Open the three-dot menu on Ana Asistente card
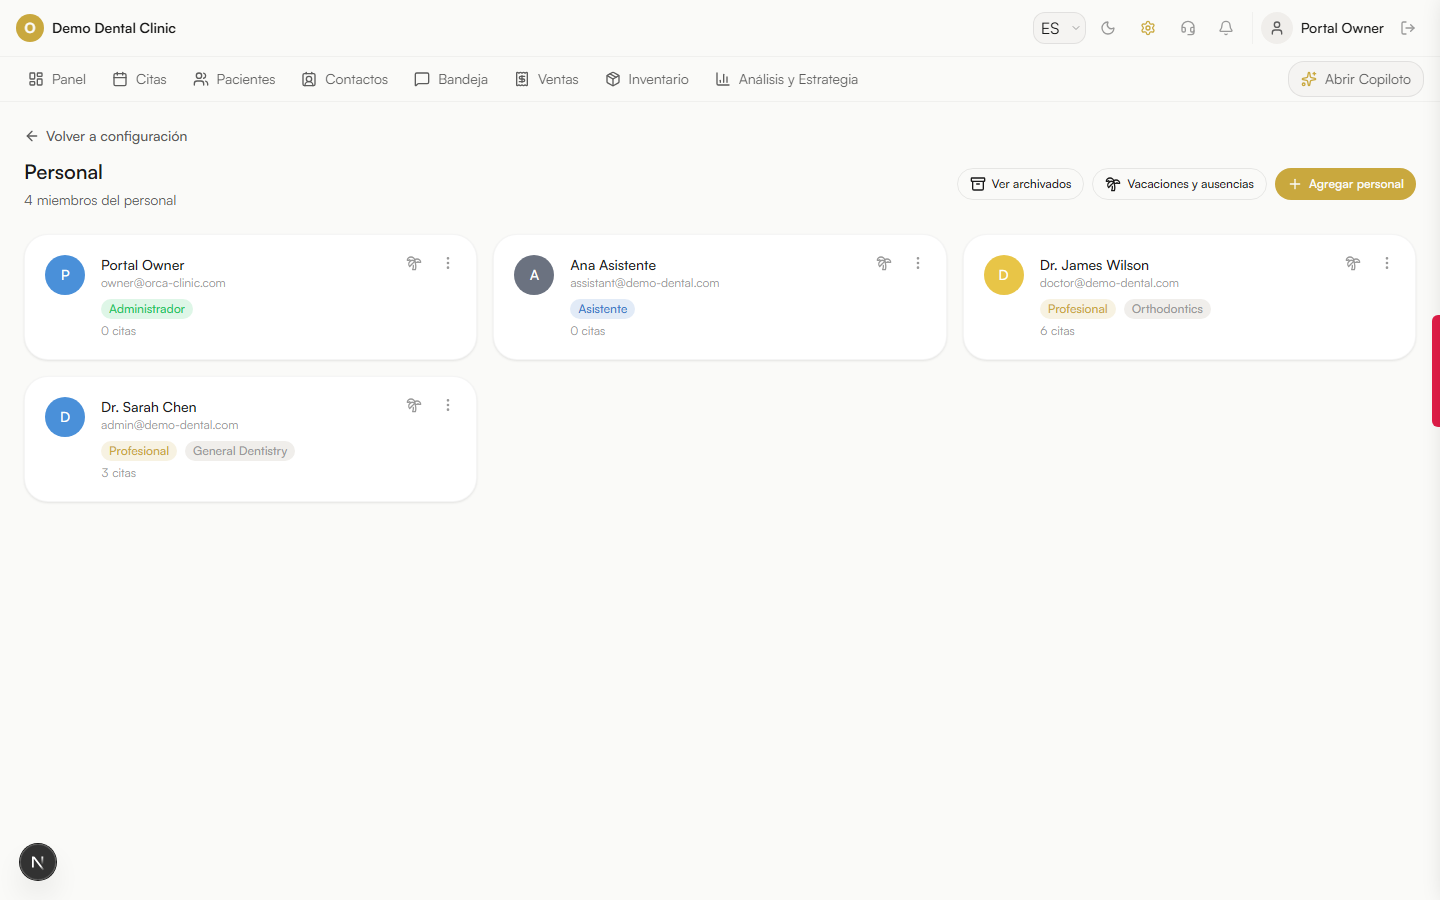Screen dimensions: 1440x900 pos(918,263)
